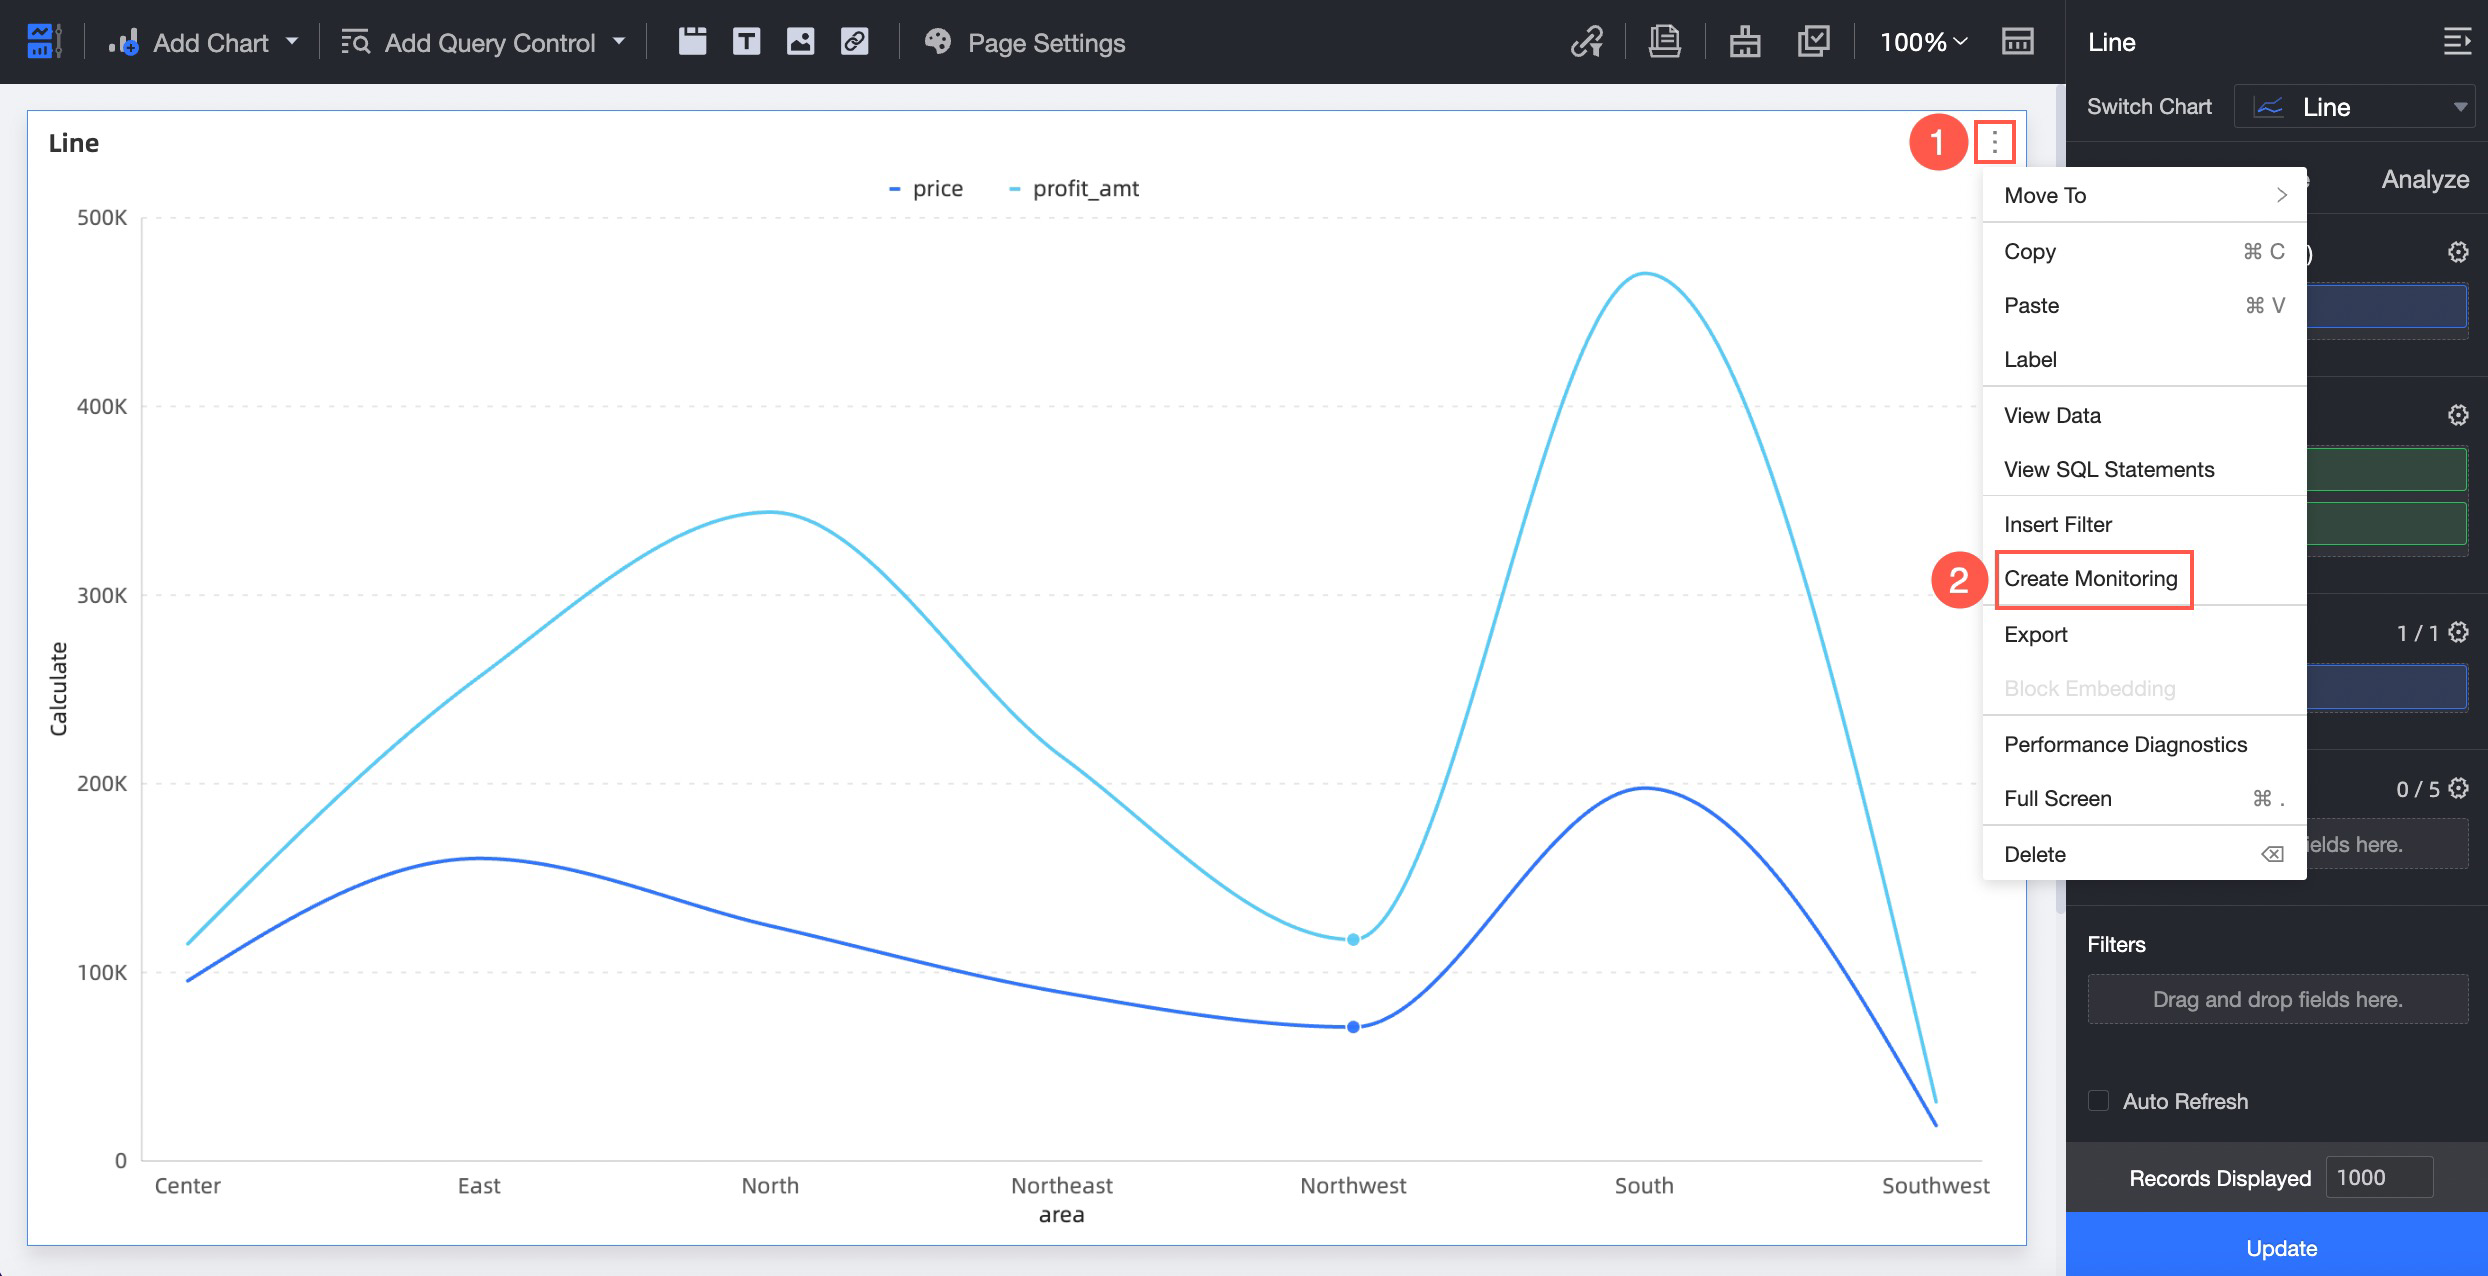Image resolution: width=2488 pixels, height=1276 pixels.
Task: Enable the Auto Refresh checkbox
Action: [x=2098, y=1101]
